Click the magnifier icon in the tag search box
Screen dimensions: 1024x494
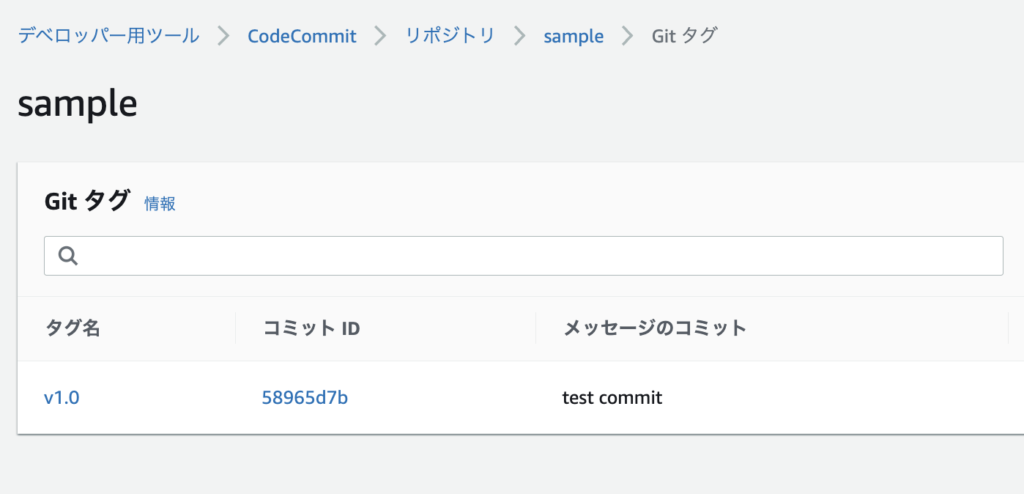point(68,256)
